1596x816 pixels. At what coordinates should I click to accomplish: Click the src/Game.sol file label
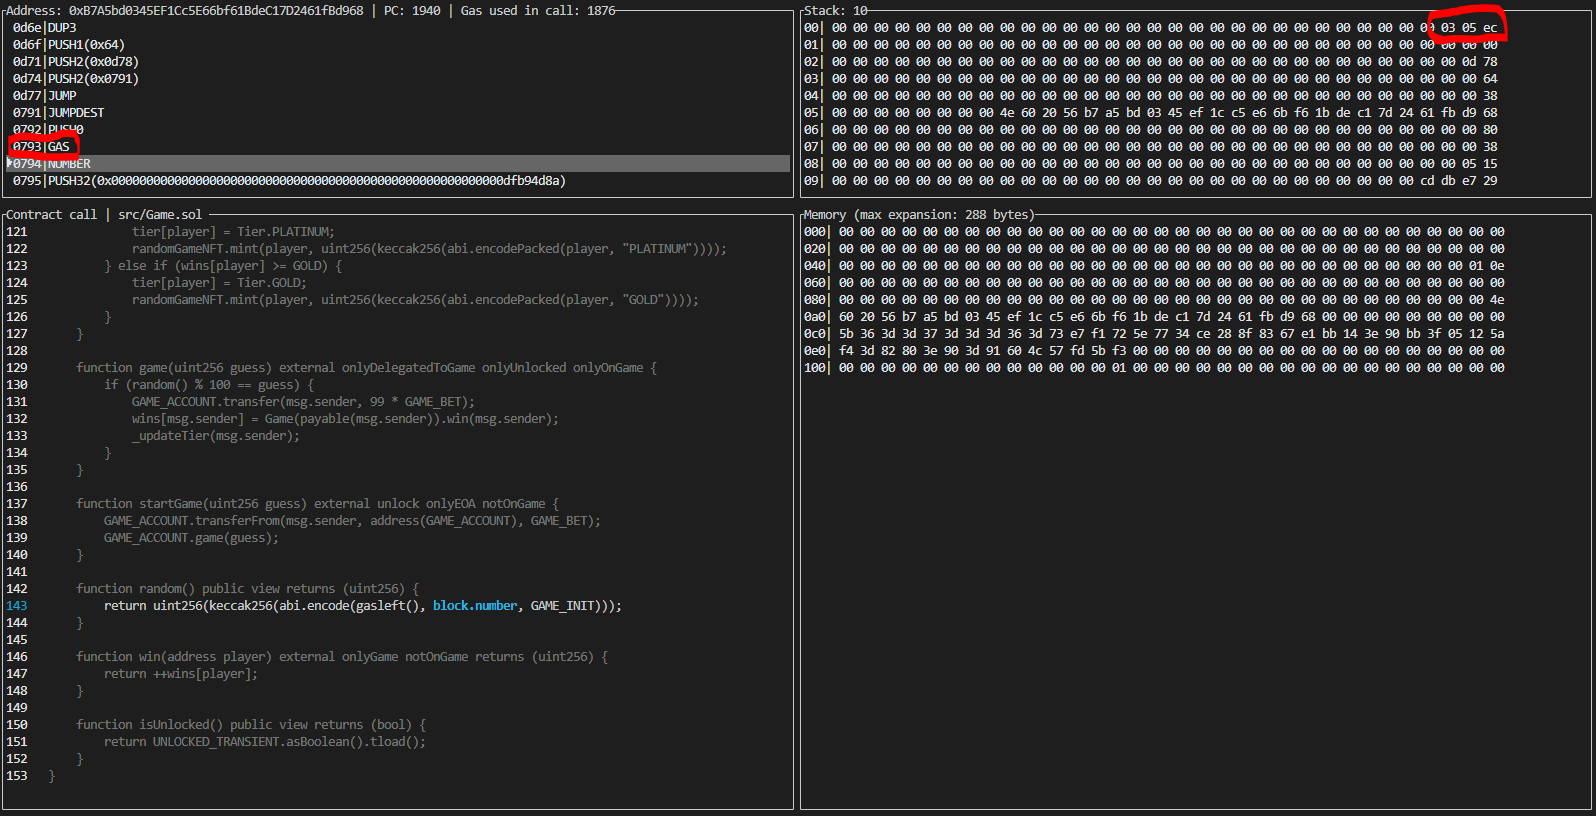[x=160, y=214]
